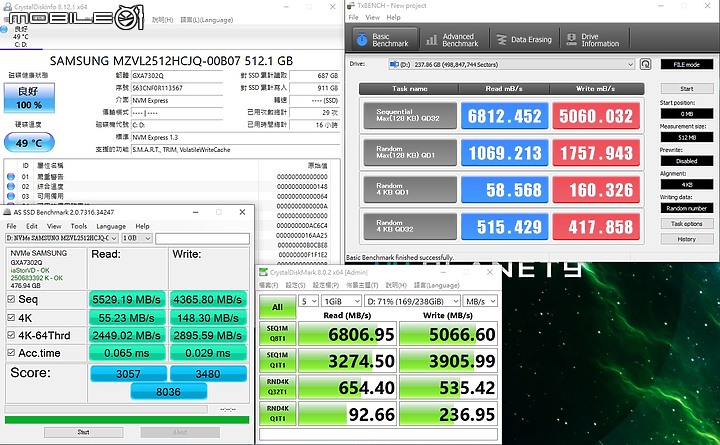720x445 pixels.
Task: Toggle the 4K checkbox in AS SSD
Action: [x=11, y=317]
